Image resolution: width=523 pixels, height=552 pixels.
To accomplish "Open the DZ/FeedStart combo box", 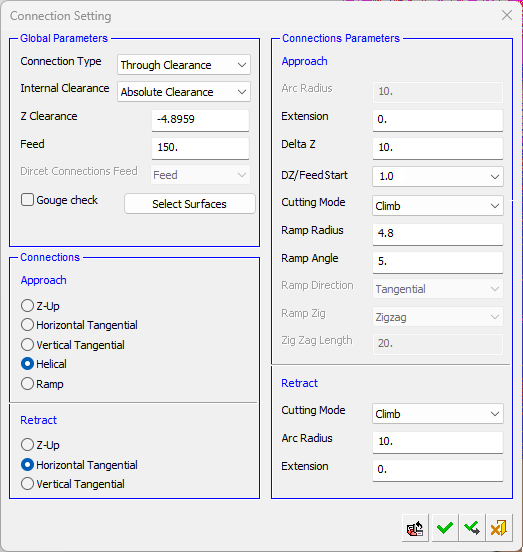I will tap(437, 176).
